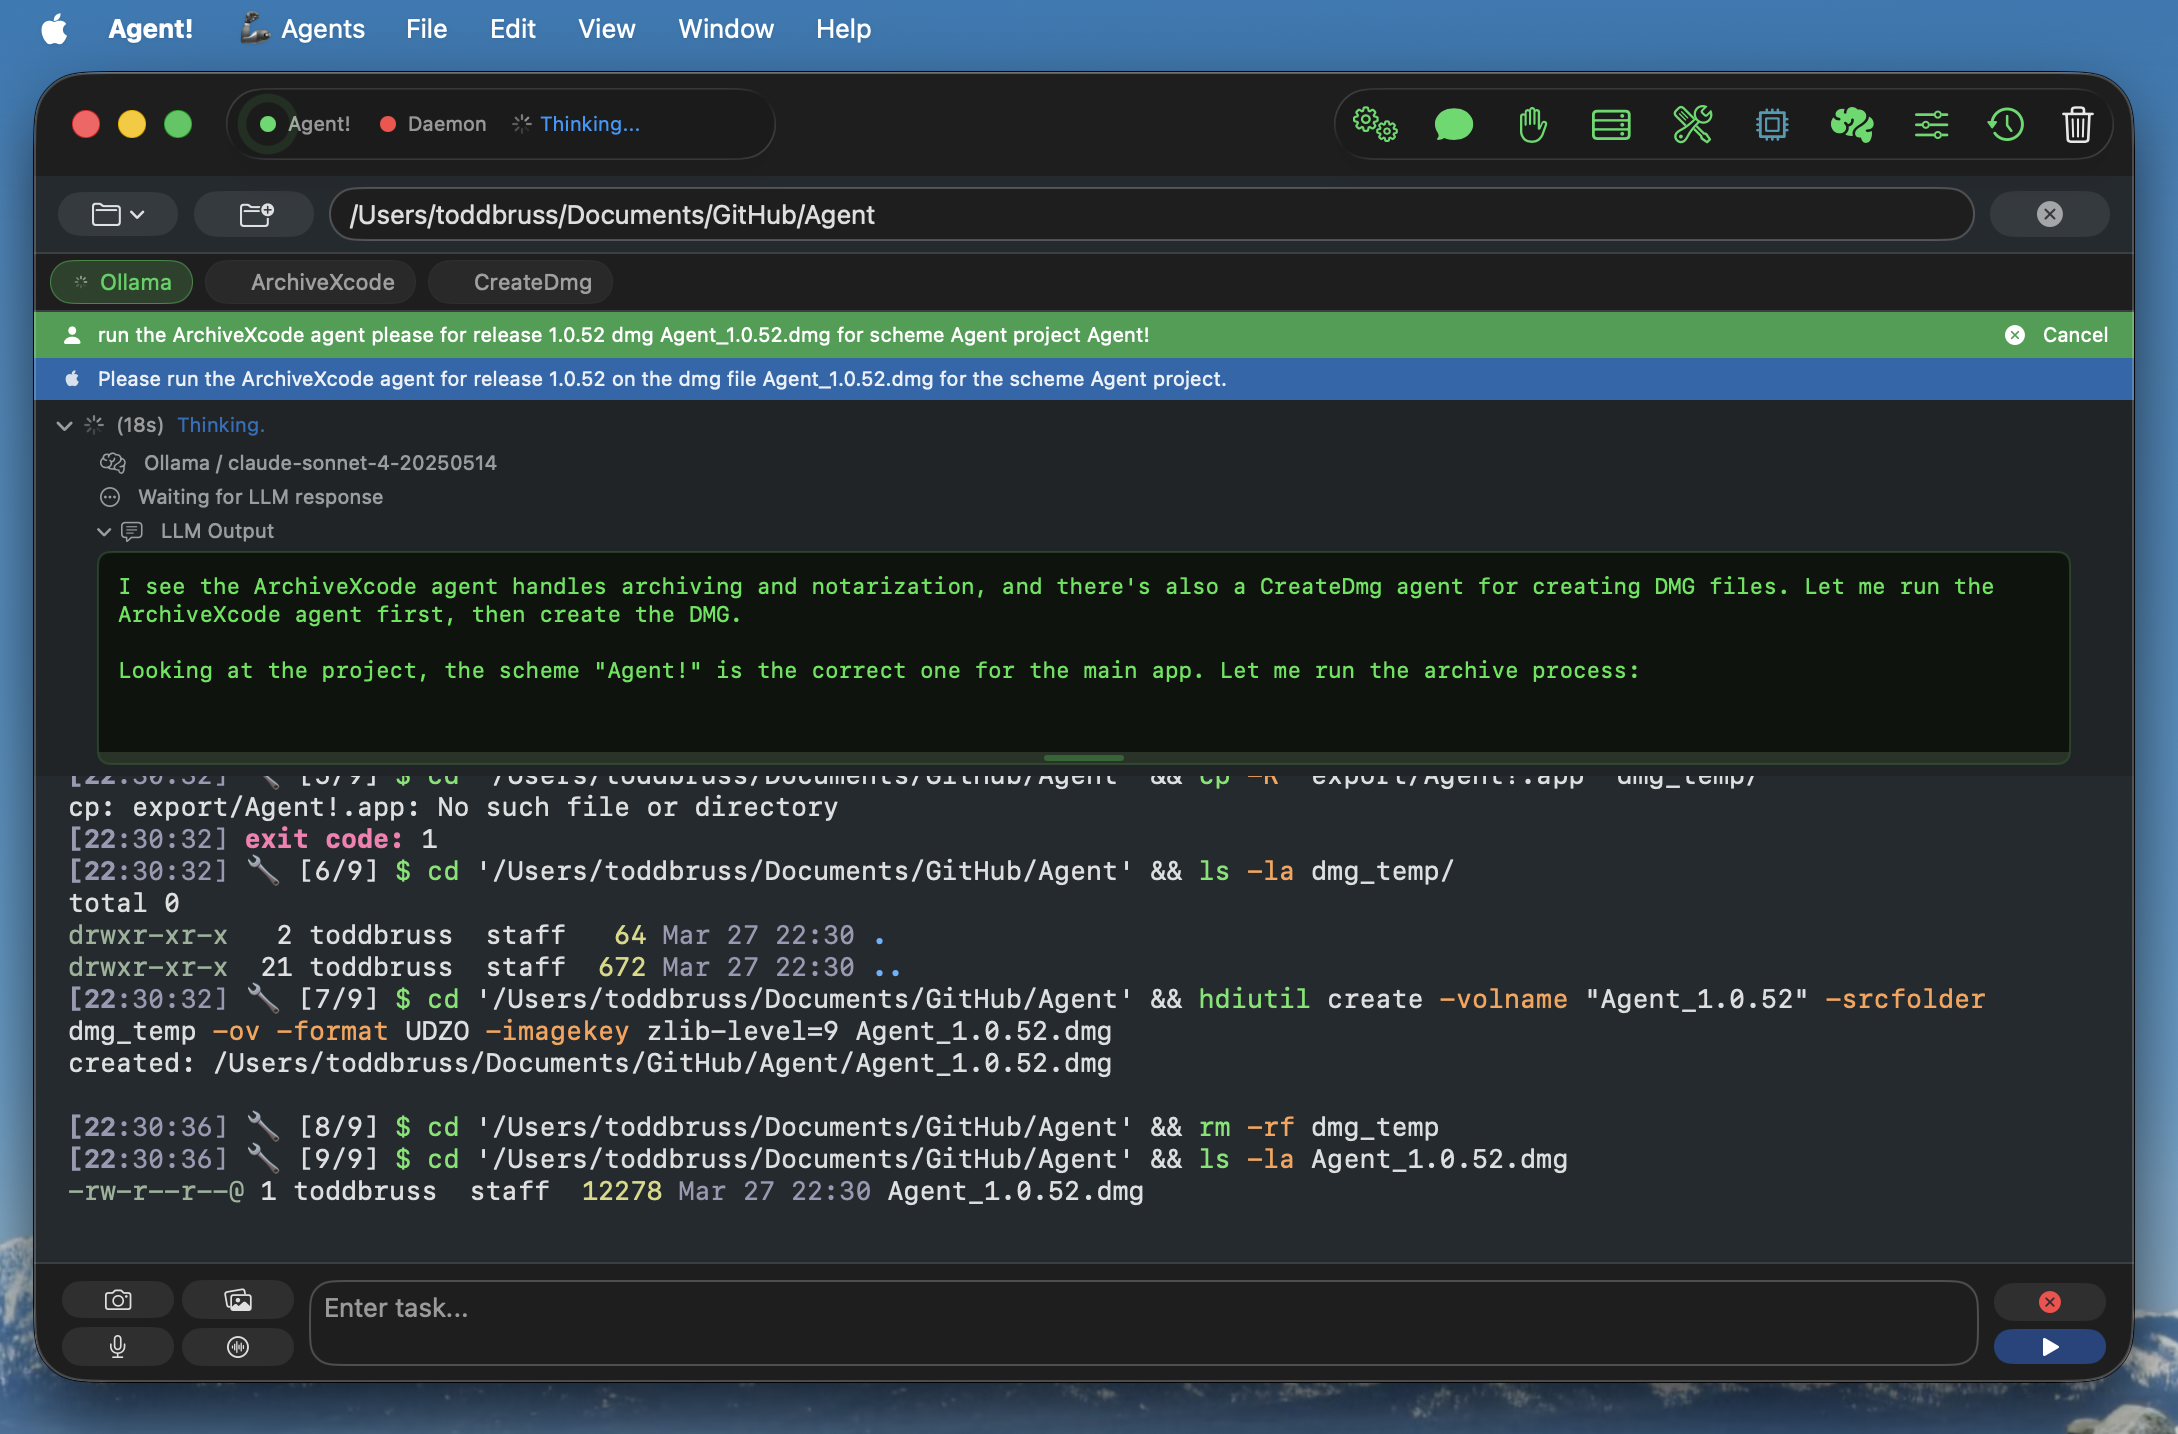The height and width of the screenshot is (1434, 2178).
Task: Click the brain icon beside Ollama model name
Action: (x=113, y=463)
